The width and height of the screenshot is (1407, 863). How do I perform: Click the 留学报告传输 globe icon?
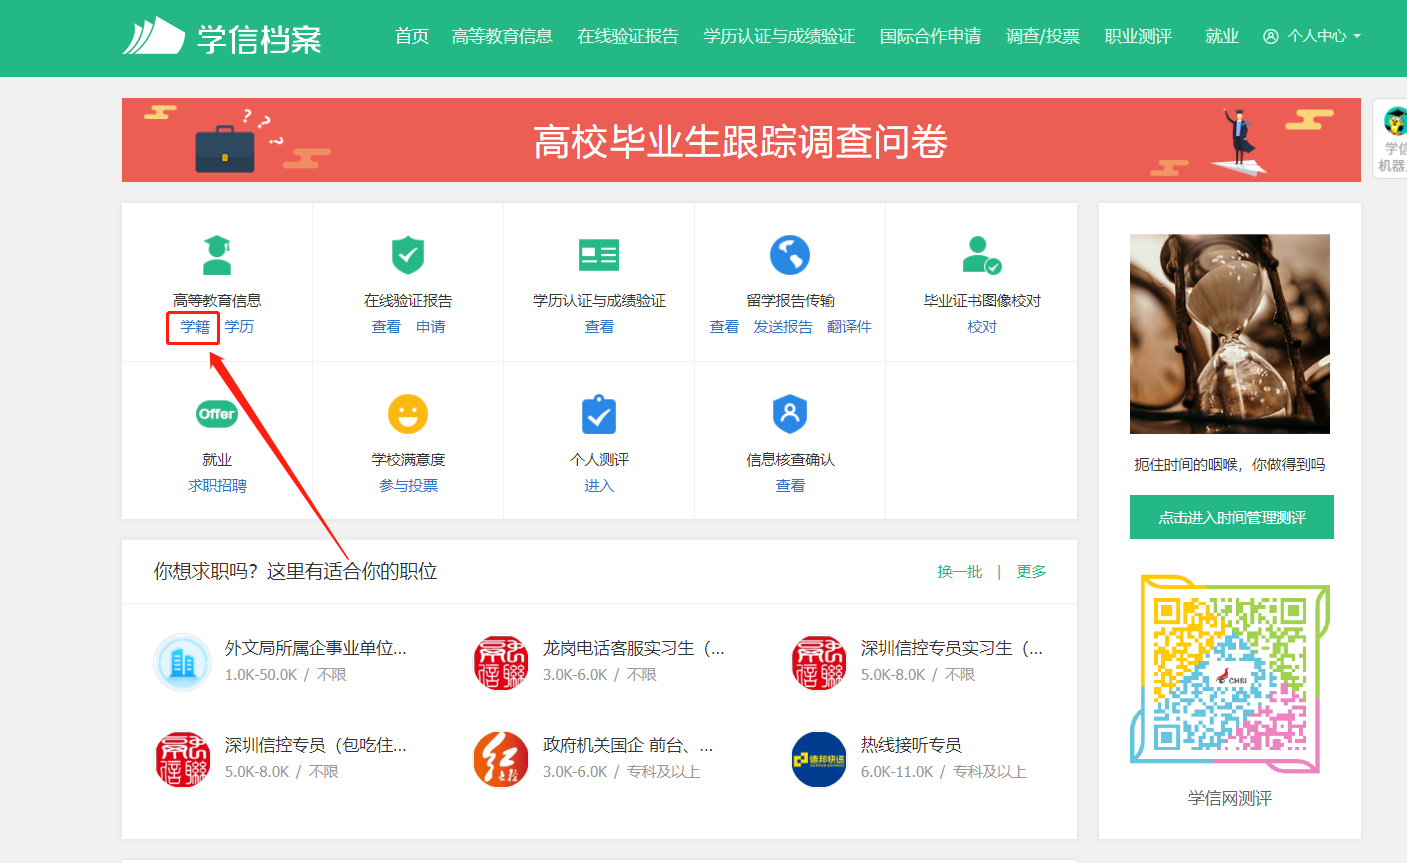[790, 255]
